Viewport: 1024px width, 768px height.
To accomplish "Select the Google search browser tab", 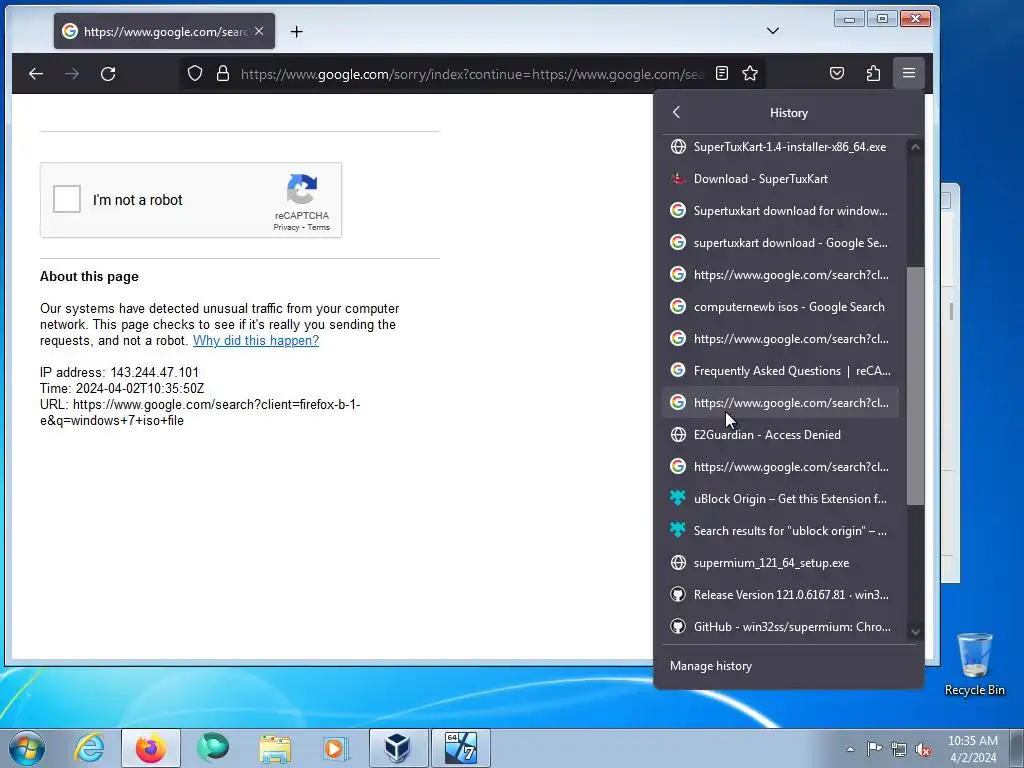I will [x=164, y=31].
